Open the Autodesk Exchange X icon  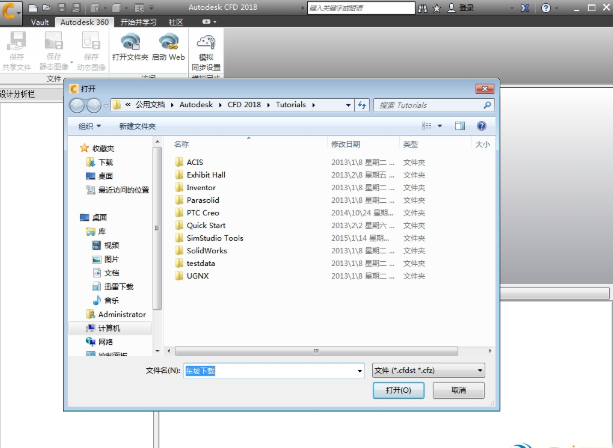(525, 8)
